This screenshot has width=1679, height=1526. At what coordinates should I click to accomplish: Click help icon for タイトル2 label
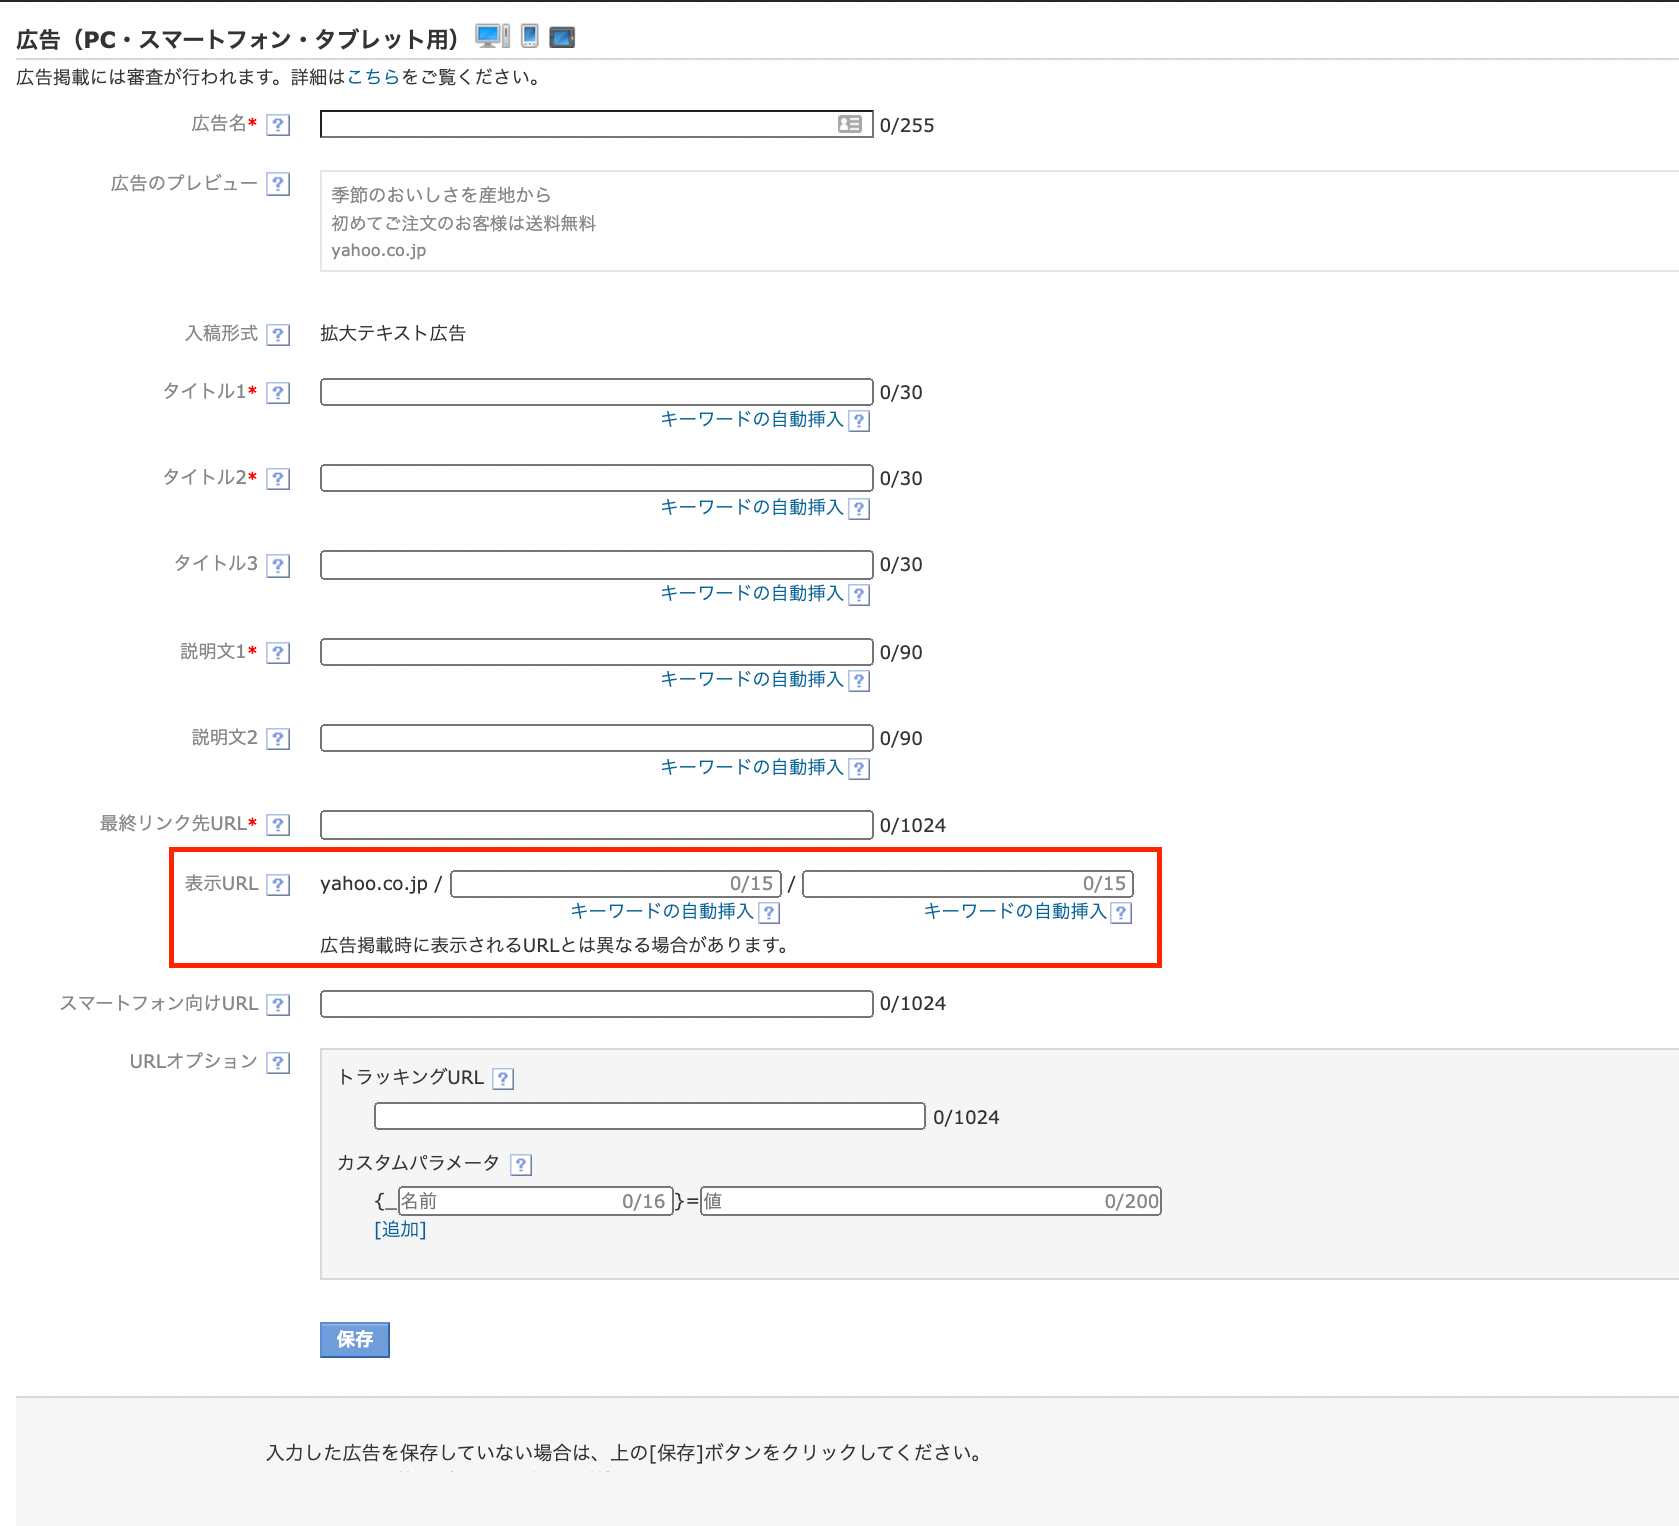click(x=279, y=478)
